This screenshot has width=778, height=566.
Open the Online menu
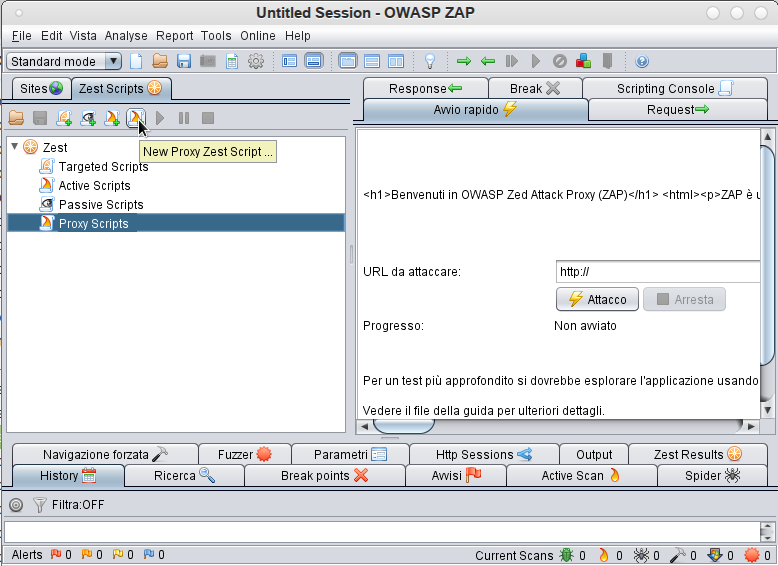pyautogui.click(x=258, y=36)
